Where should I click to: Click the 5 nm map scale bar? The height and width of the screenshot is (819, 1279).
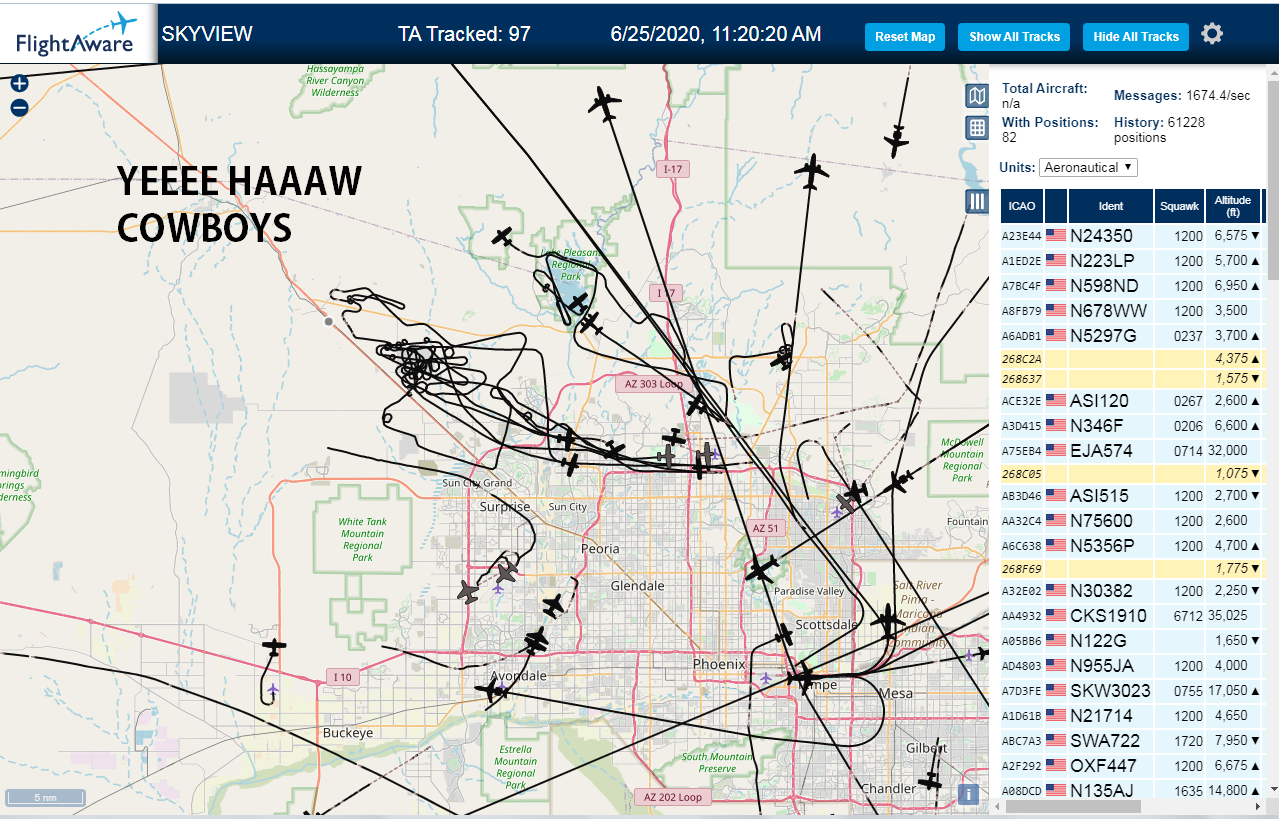click(x=45, y=798)
